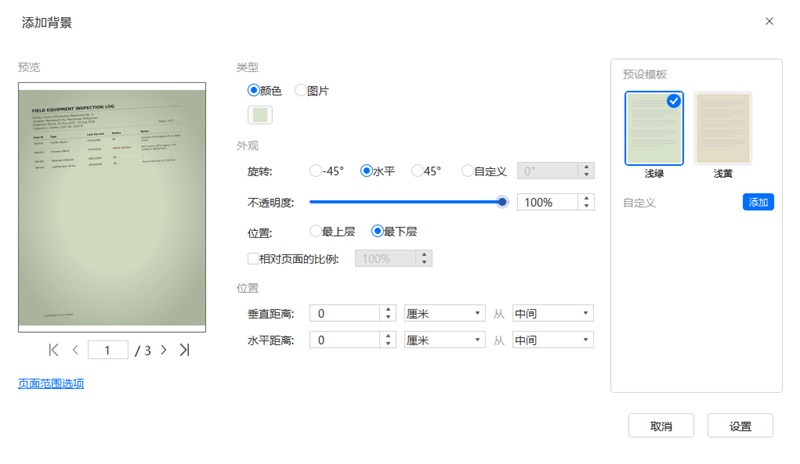Open 垂直距离 origin dropdown 中间
Viewport: 800px width, 464px height.
pyautogui.click(x=553, y=313)
